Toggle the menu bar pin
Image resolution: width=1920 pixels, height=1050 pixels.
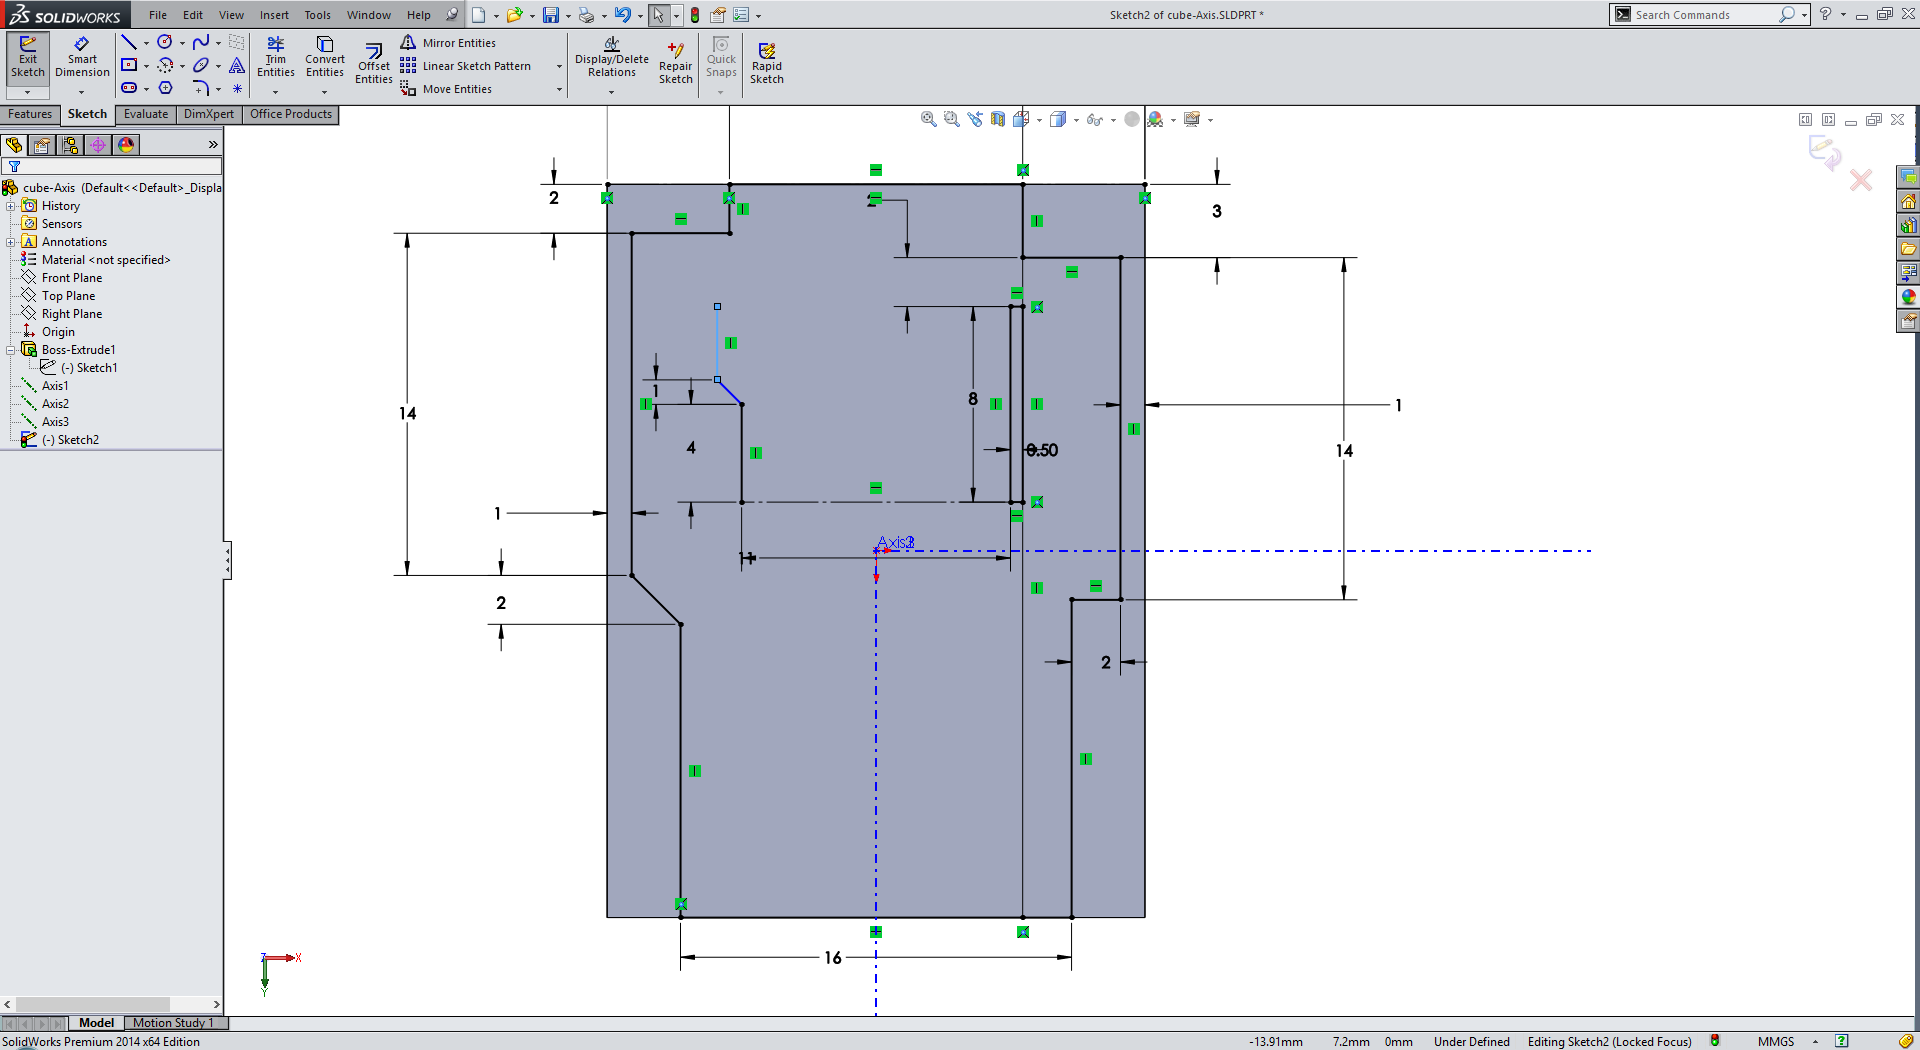pyautogui.click(x=452, y=14)
